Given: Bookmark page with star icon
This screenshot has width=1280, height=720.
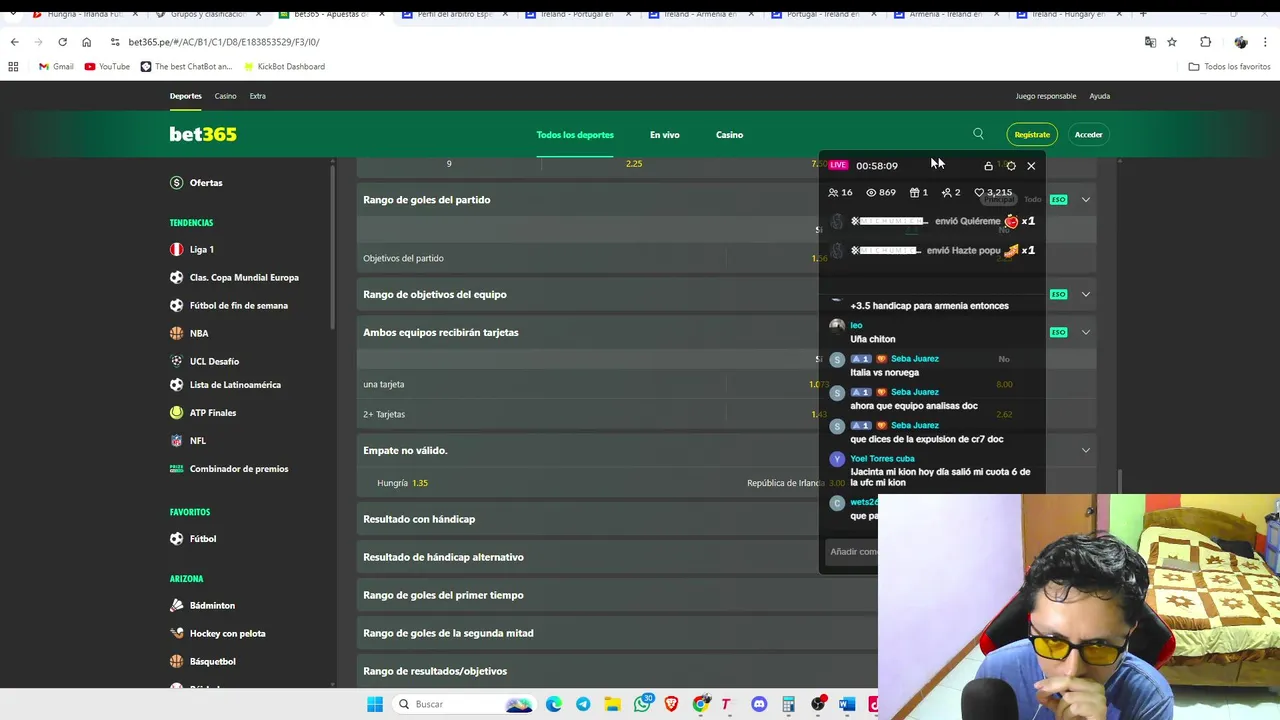Looking at the screenshot, I should pyautogui.click(x=1172, y=42).
